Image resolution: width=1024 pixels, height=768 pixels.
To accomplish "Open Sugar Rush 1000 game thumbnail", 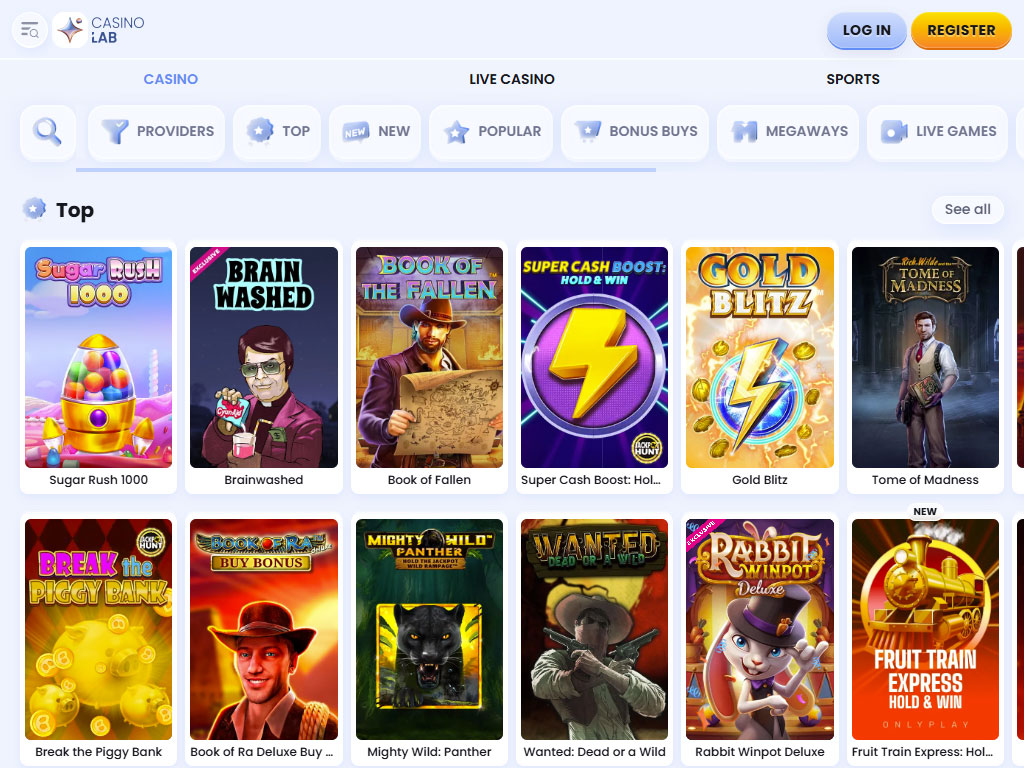I will coord(99,357).
